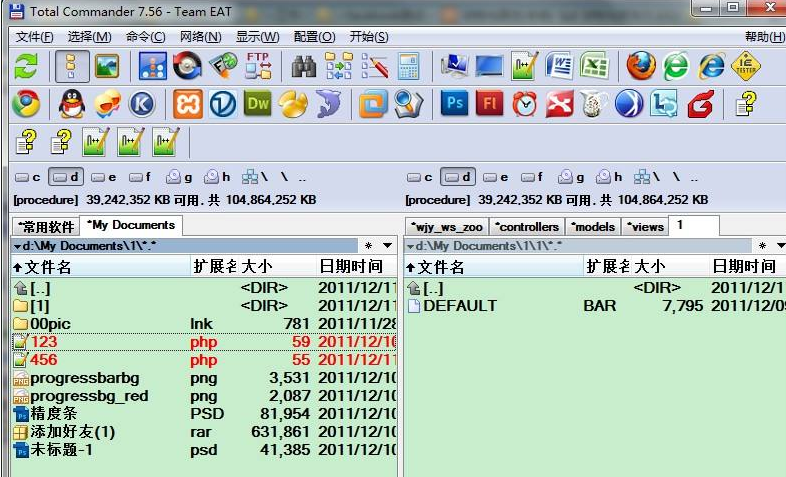The image size is (786, 477).
Task: Sort left panel by 大小 column
Action: click(x=277, y=267)
